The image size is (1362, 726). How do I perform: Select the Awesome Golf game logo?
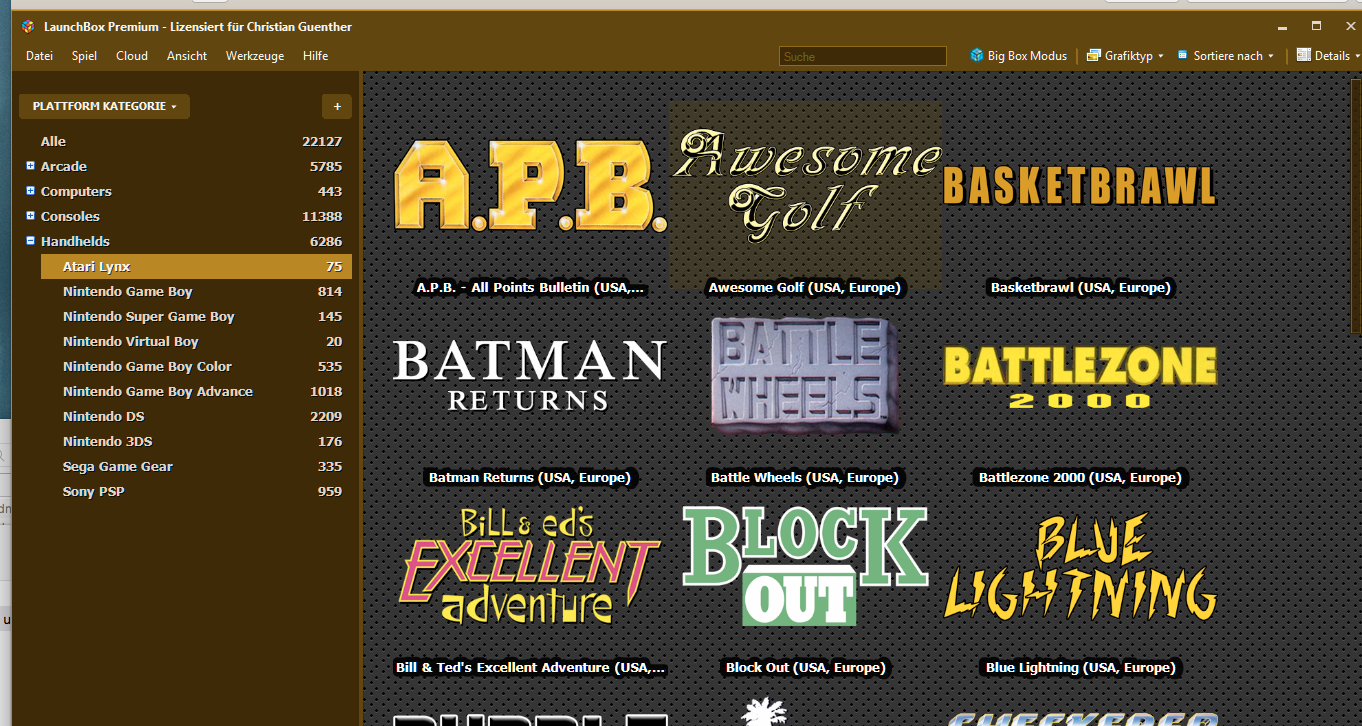coord(805,186)
